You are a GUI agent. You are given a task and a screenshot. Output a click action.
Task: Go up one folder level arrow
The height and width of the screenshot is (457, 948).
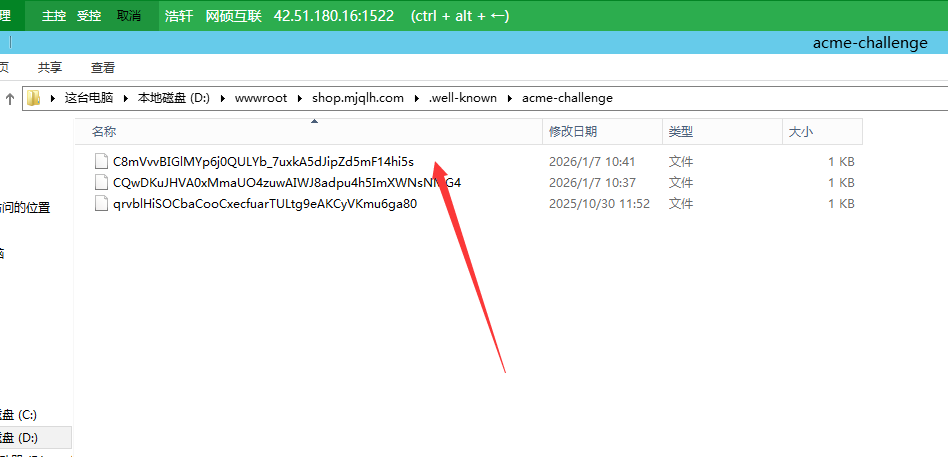click(10, 98)
